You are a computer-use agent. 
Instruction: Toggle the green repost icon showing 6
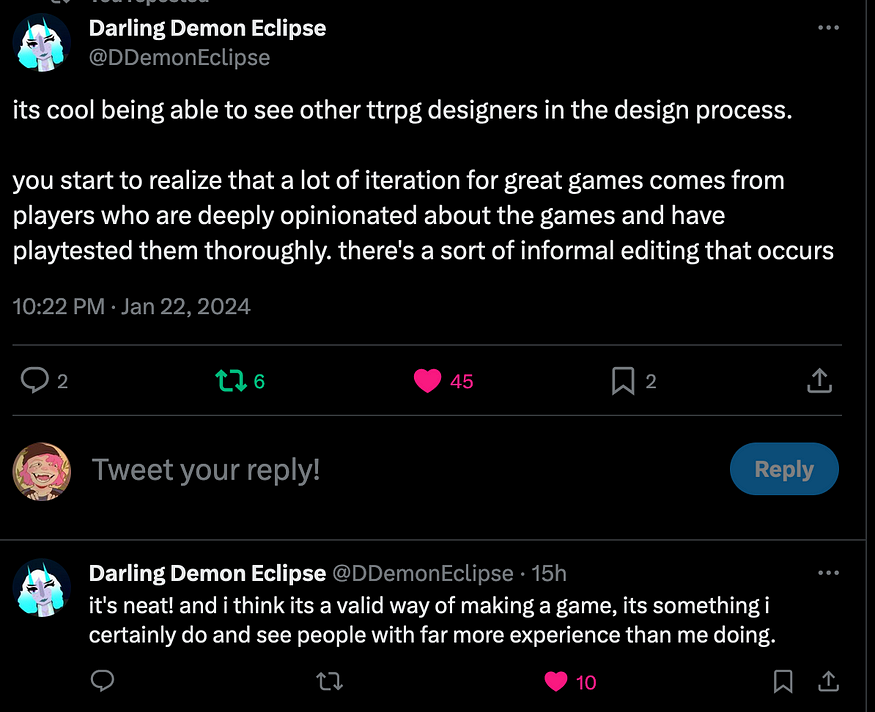231,381
